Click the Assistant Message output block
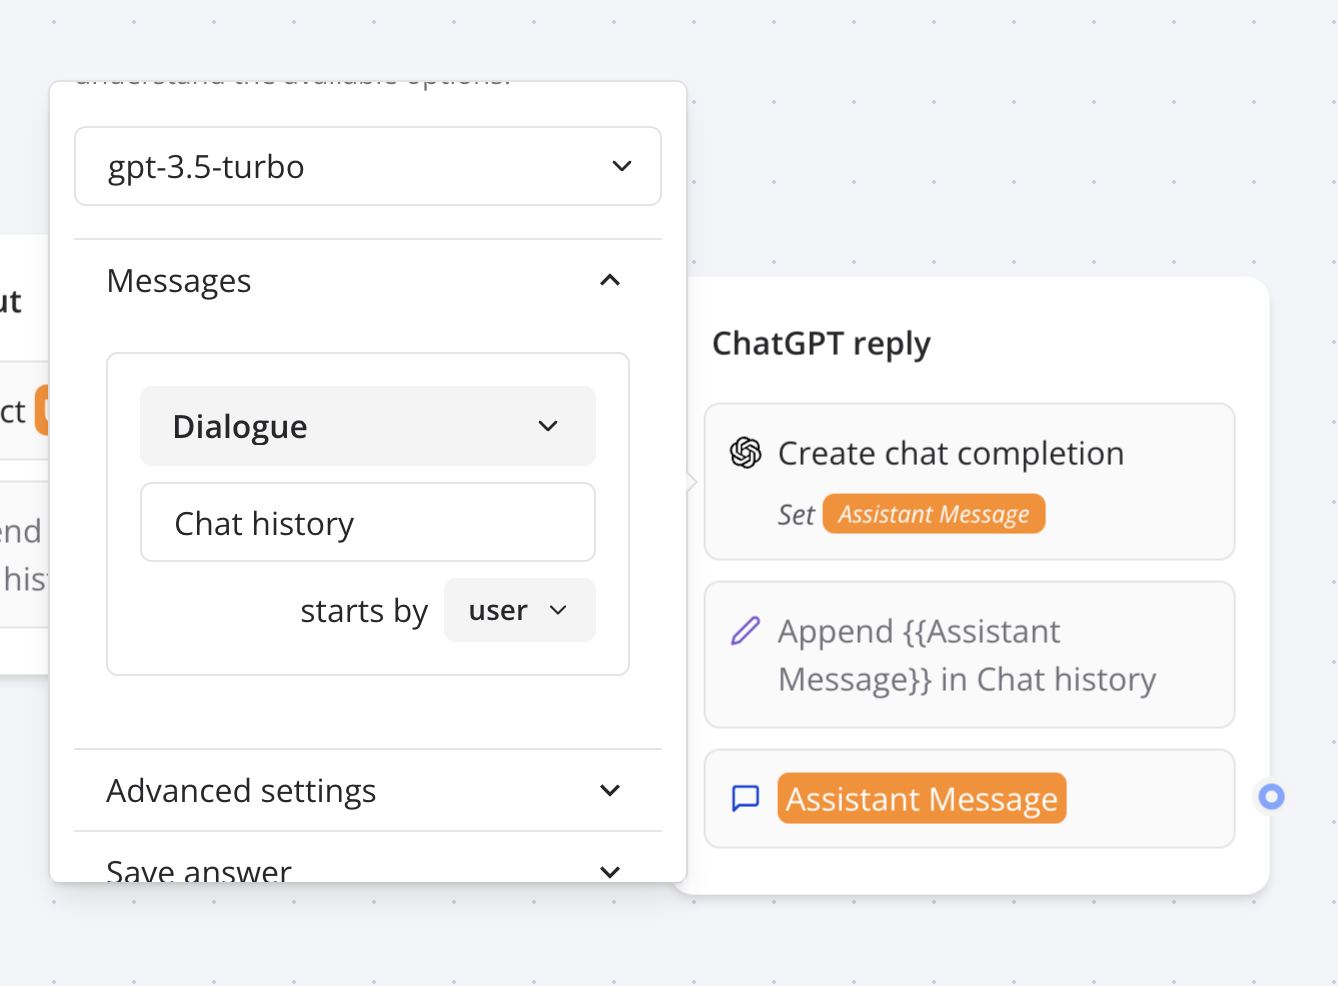The height and width of the screenshot is (986, 1338). point(969,798)
